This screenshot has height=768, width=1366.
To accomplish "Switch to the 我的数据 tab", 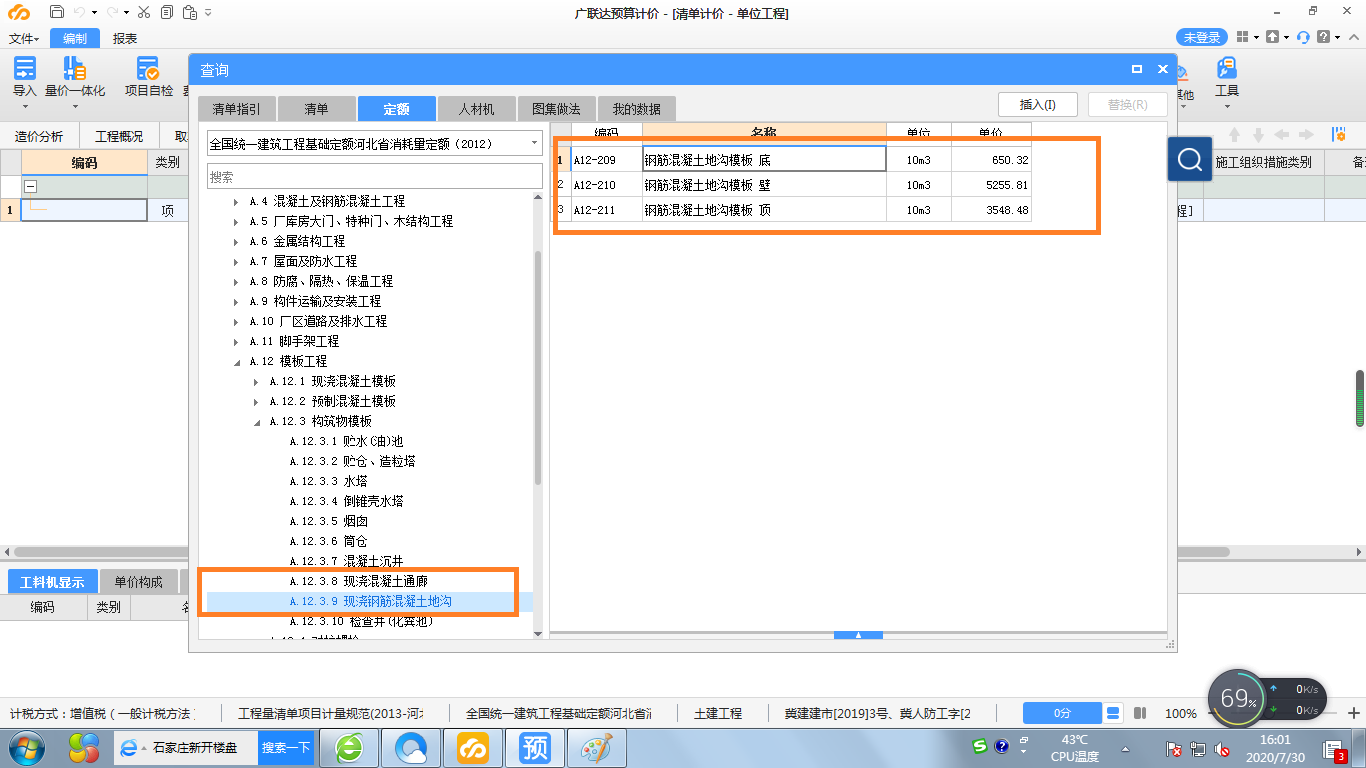I will (x=636, y=108).
